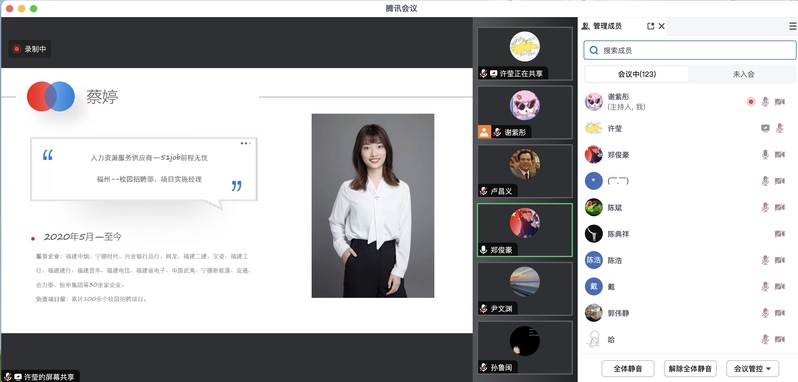This screenshot has width=798, height=382.
Task: Click screen share icon next to 许莹
Action: tap(765, 128)
